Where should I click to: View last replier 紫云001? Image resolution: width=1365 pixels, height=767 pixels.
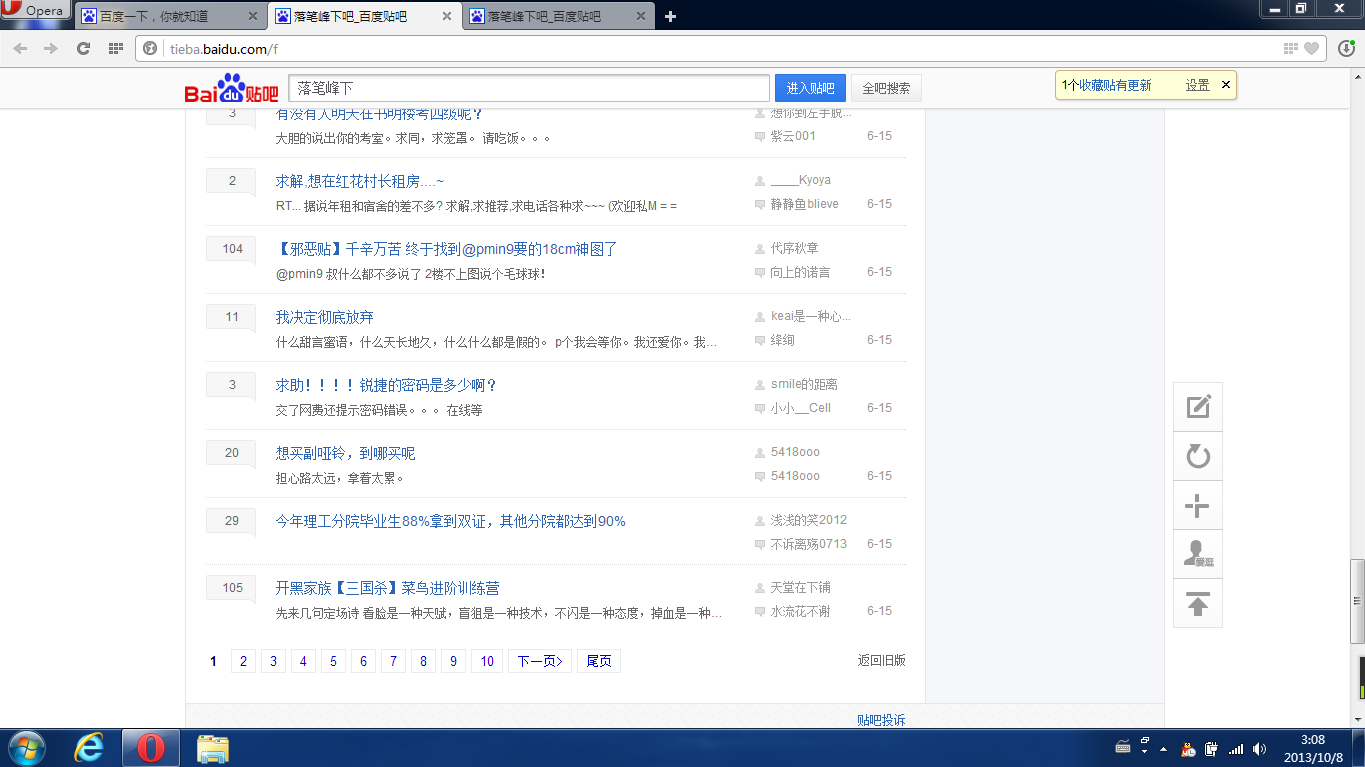click(793, 136)
